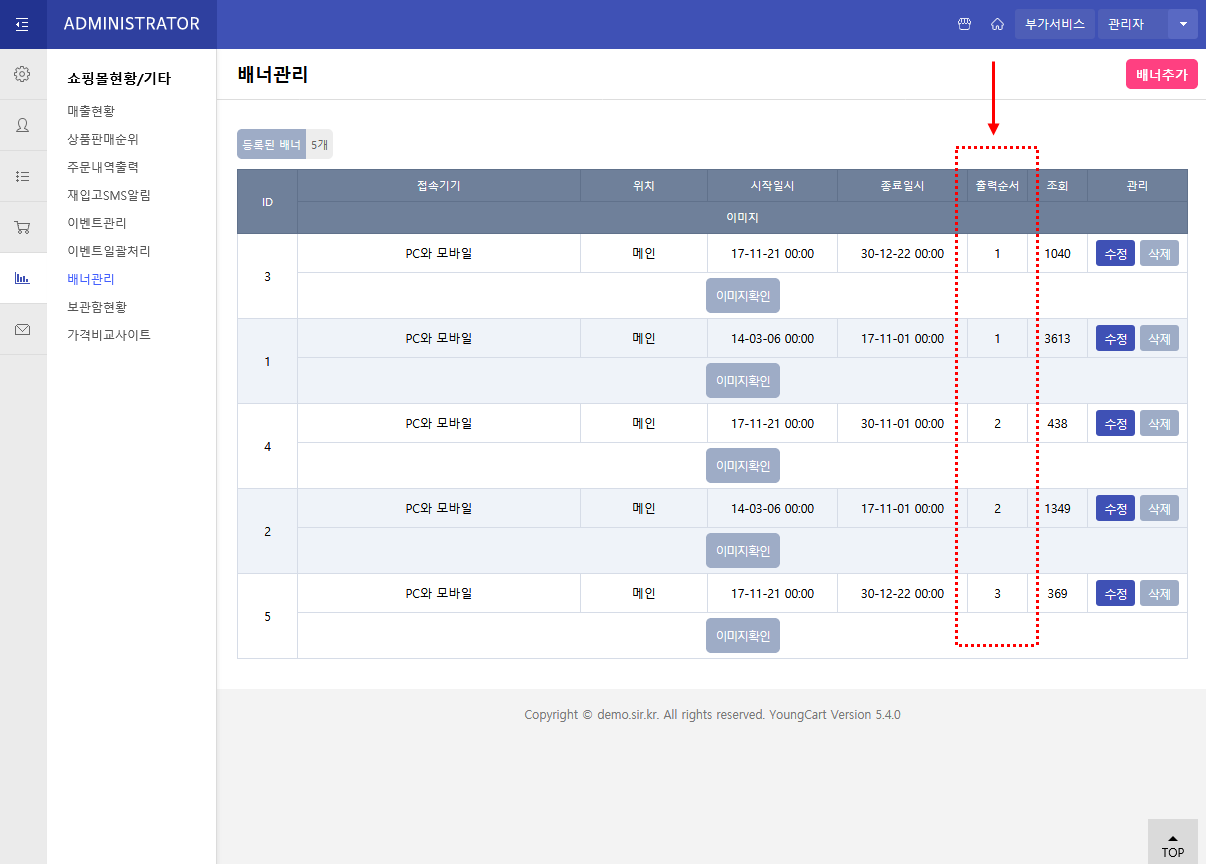Open 가격비교사이트 in side menu
Viewport: 1206px width, 864px height.
click(109, 335)
